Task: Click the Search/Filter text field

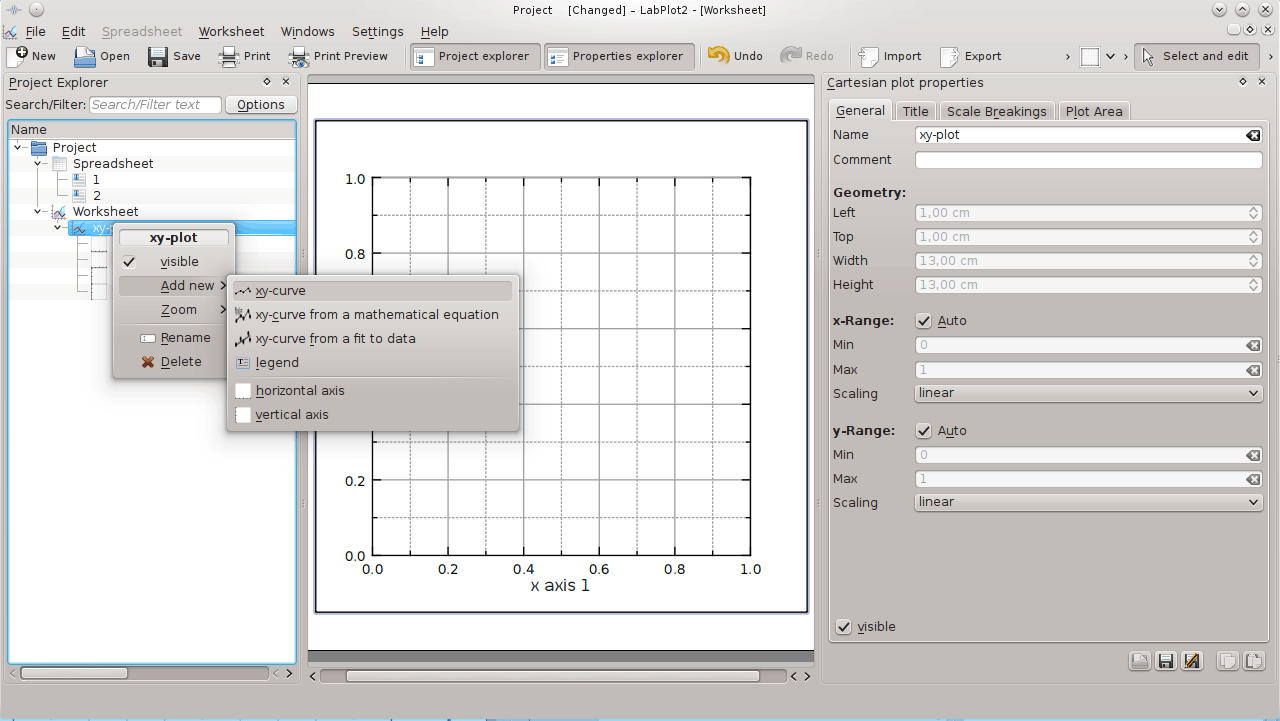Action: 155,105
